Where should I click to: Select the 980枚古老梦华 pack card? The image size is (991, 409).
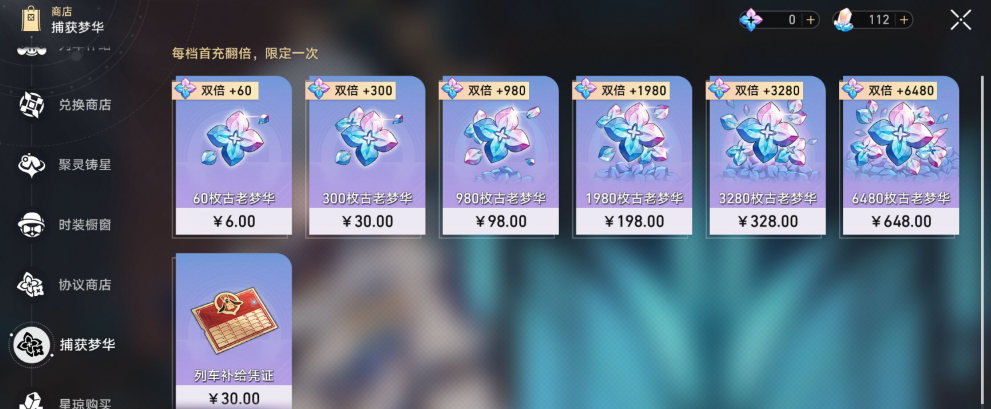(501, 156)
